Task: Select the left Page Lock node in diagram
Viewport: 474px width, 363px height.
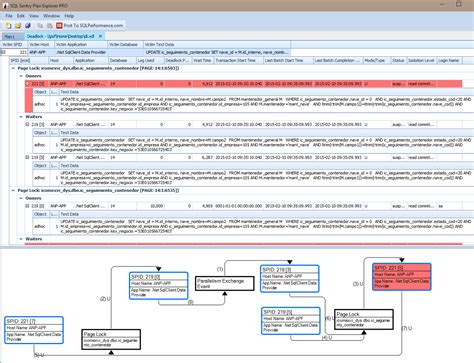Action: click(111, 339)
